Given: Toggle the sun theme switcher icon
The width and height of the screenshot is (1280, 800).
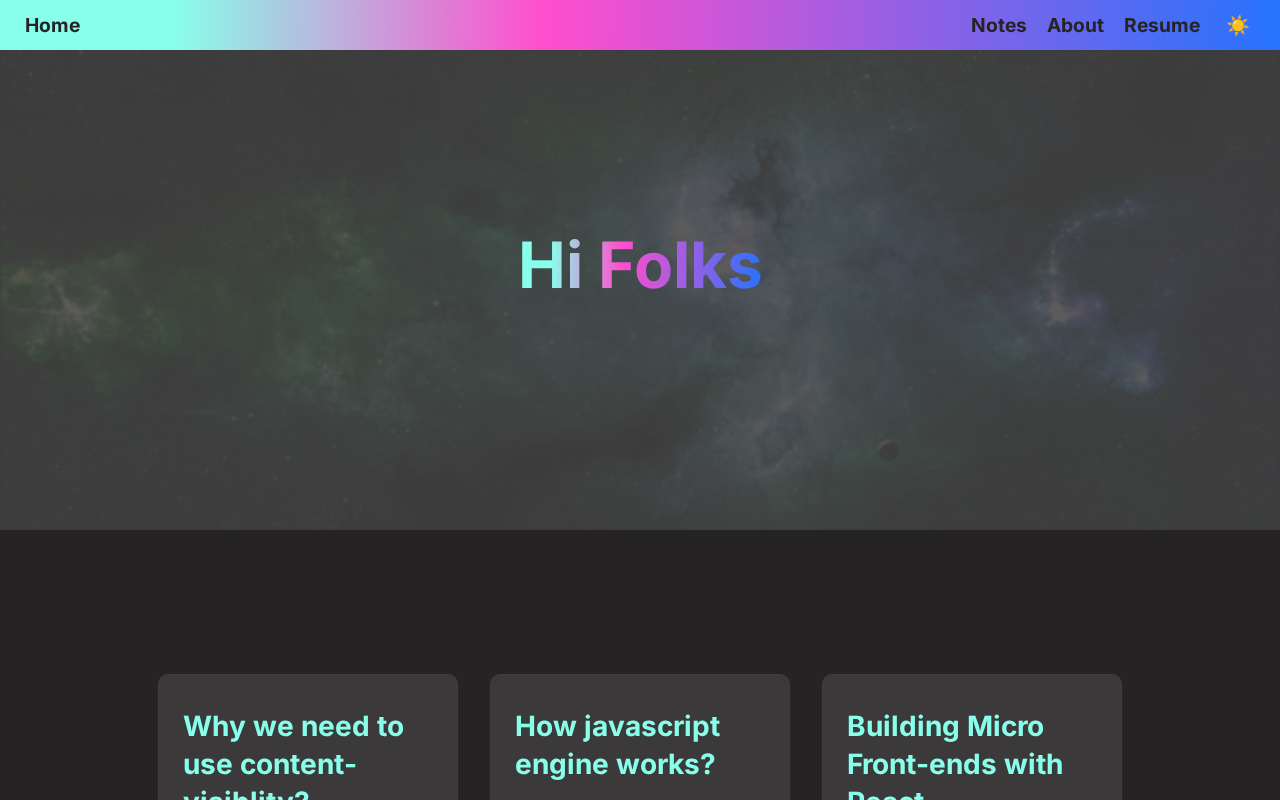Looking at the screenshot, I should (x=1237, y=25).
